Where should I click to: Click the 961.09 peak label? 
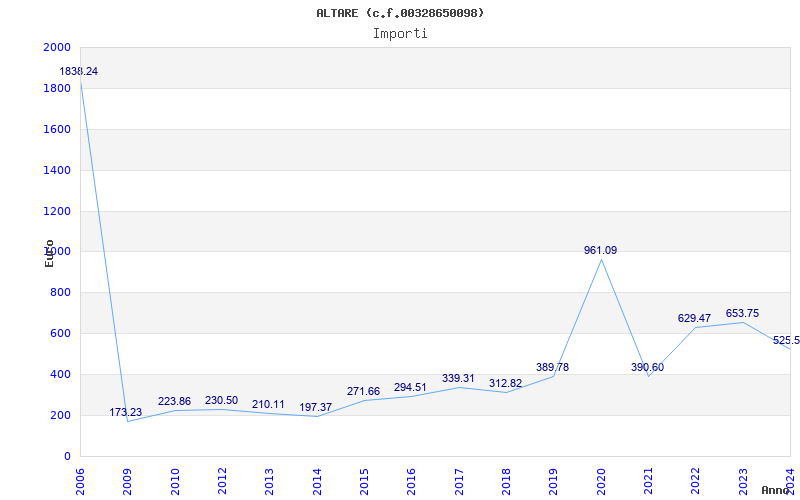pyautogui.click(x=601, y=251)
